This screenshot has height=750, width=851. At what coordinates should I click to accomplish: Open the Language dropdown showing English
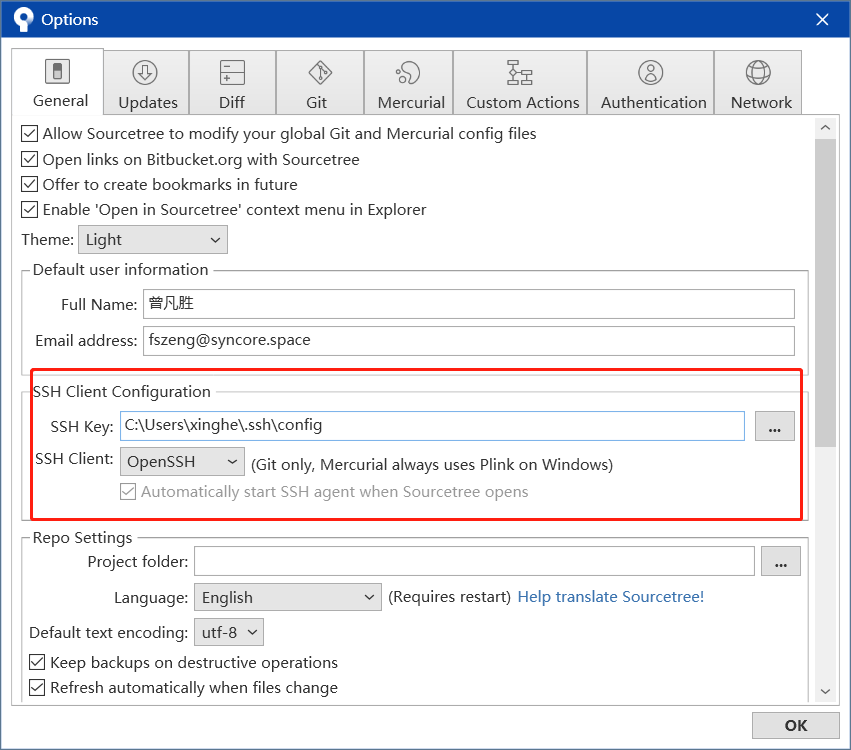tap(288, 597)
